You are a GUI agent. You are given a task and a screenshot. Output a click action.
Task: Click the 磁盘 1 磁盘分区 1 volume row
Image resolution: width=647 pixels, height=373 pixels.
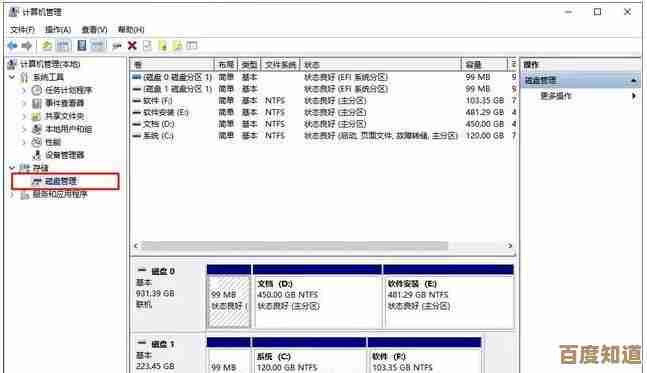[324, 89]
